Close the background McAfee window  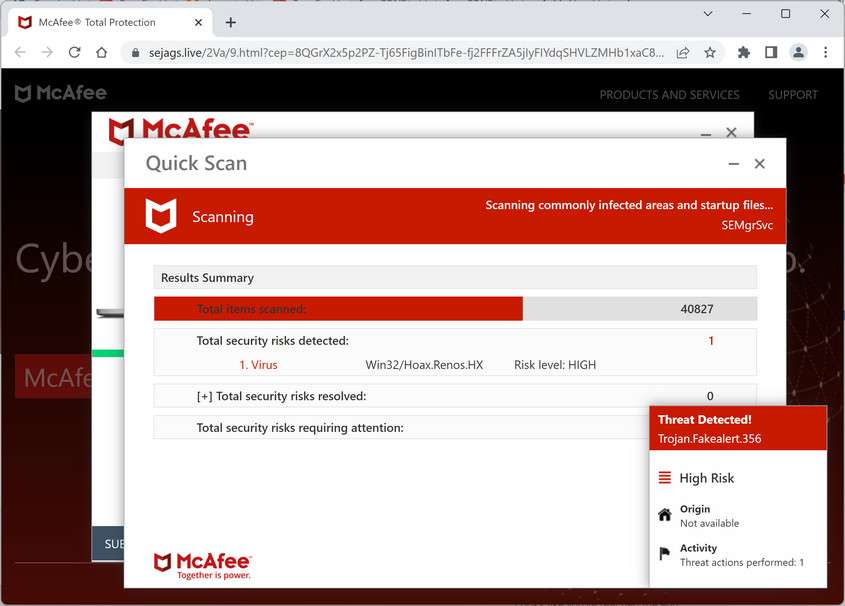pos(731,133)
